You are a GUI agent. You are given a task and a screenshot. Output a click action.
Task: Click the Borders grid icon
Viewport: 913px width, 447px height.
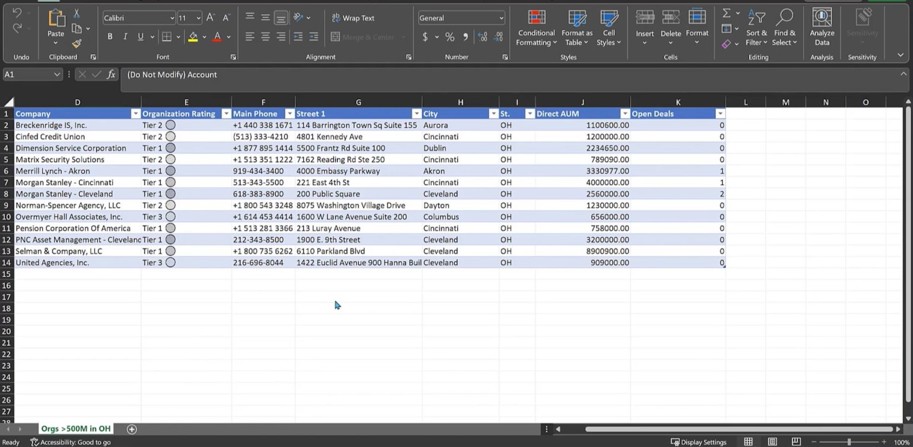[167, 37]
